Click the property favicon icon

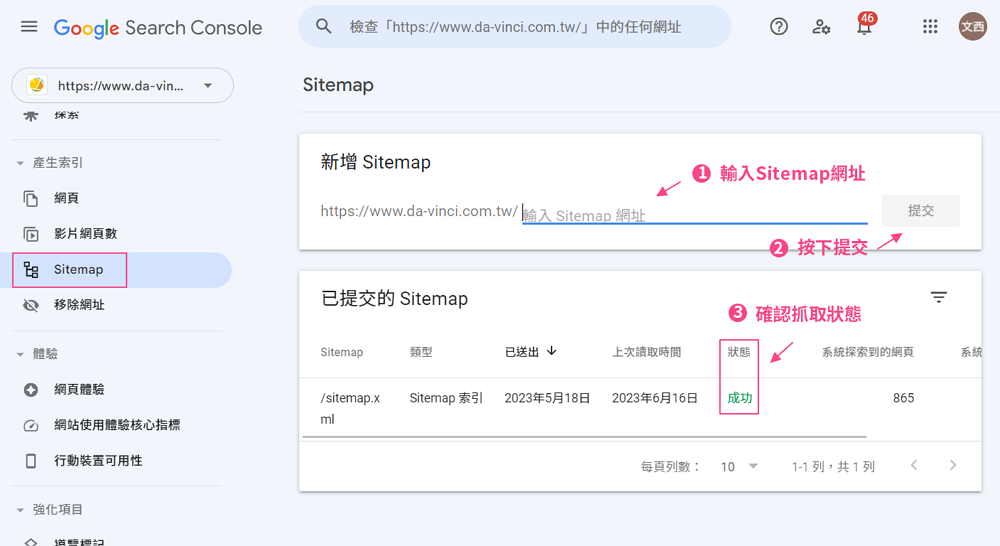click(x=36, y=85)
